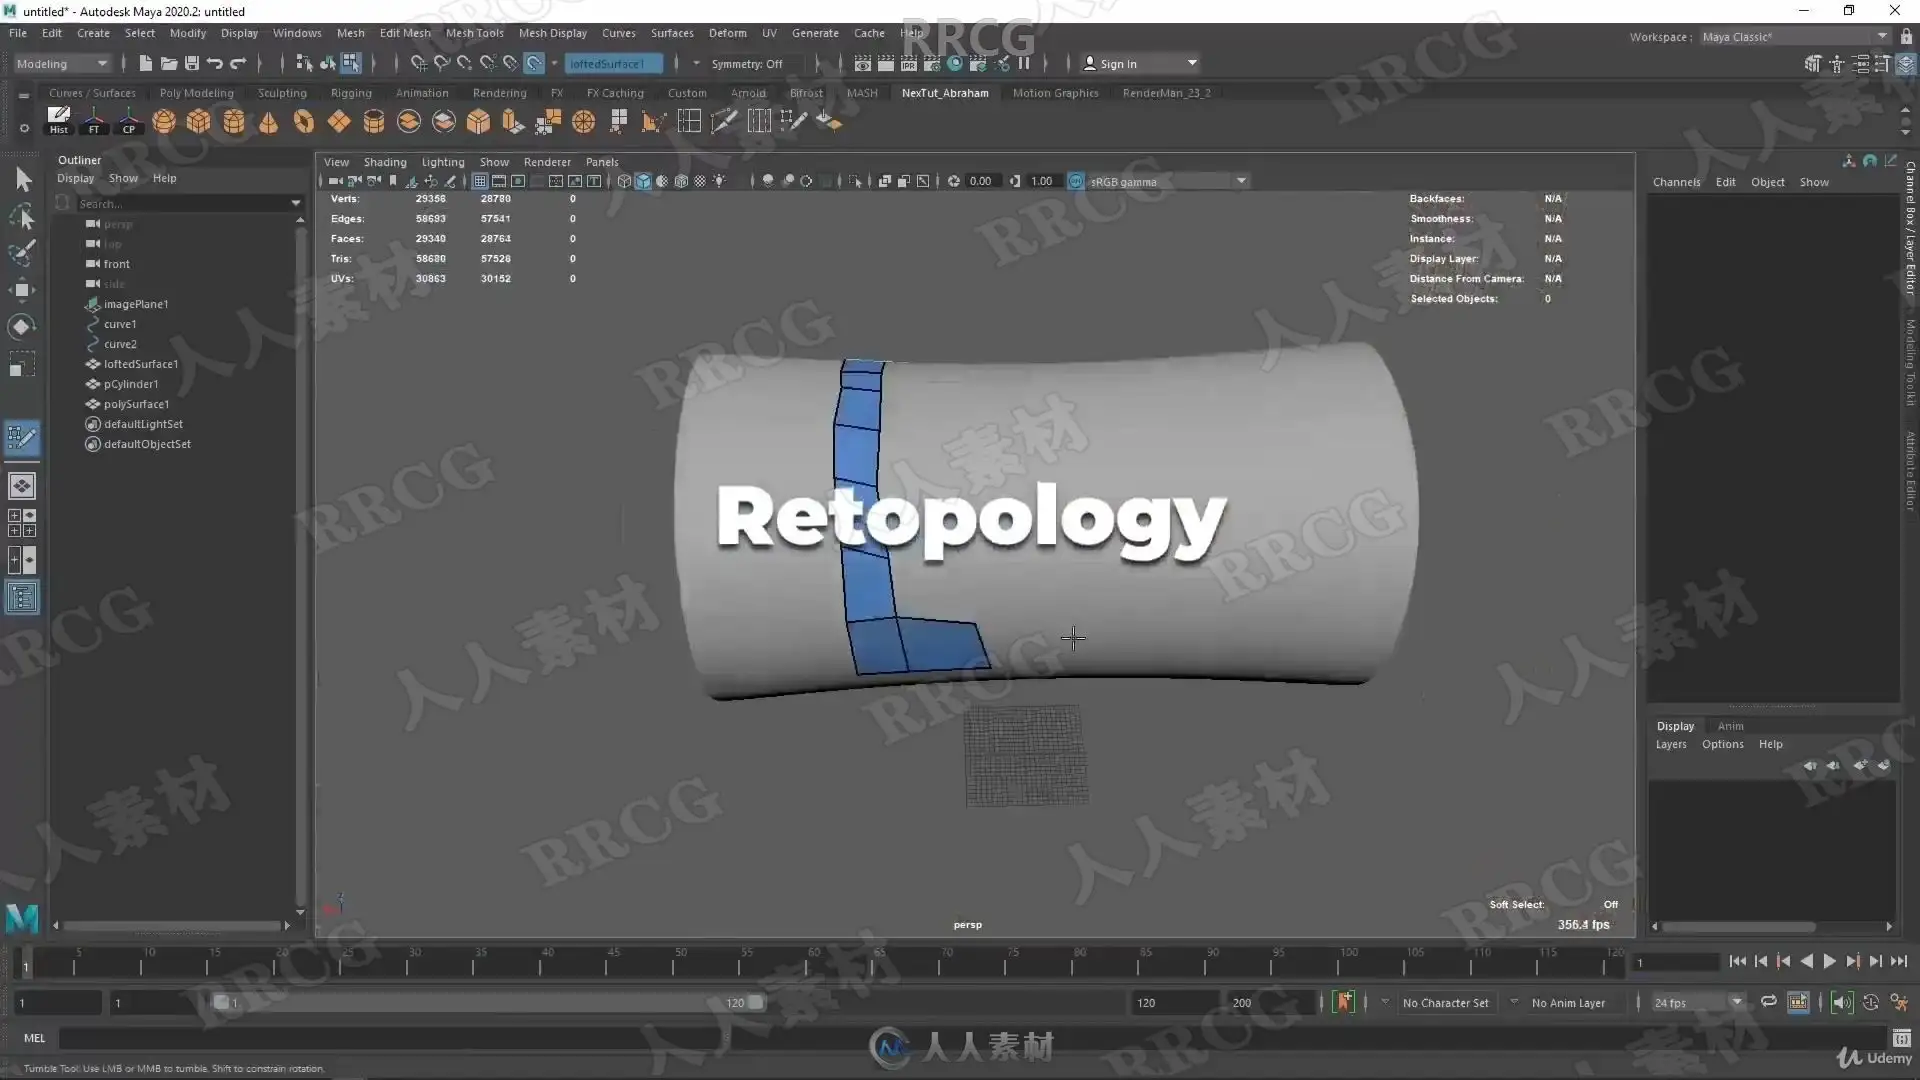Toggle lock icon next to Workspace

tap(1906, 37)
